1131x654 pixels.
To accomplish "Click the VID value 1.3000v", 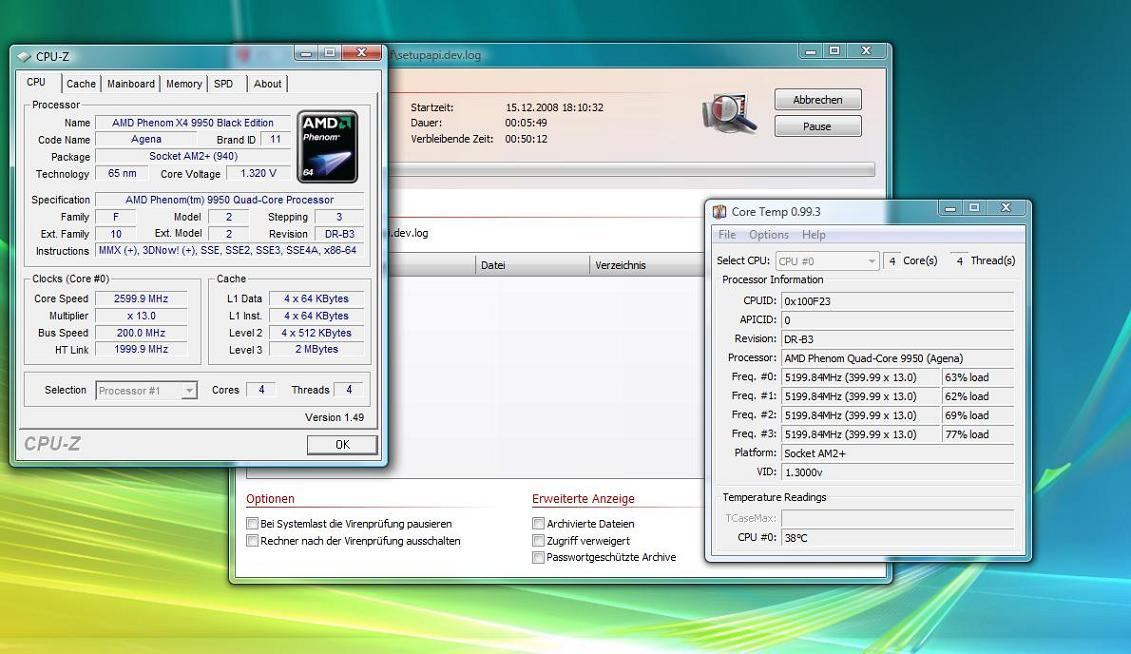I will [x=897, y=472].
